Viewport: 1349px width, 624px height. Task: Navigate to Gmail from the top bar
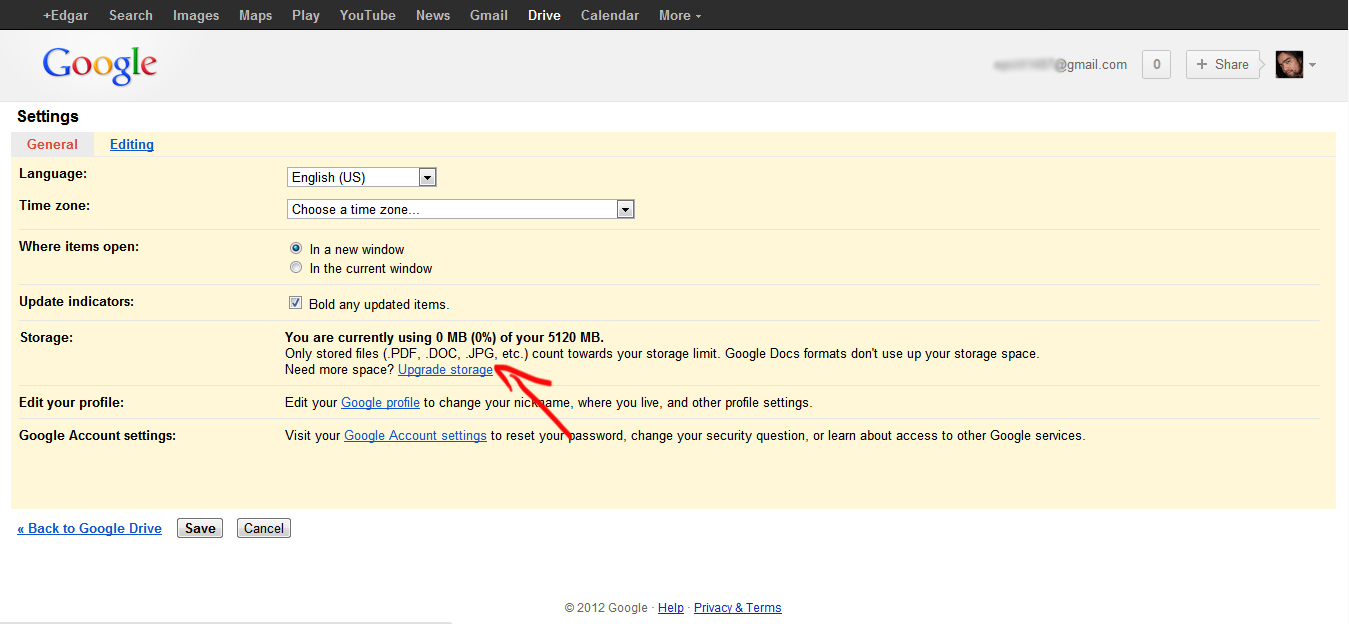(x=488, y=15)
